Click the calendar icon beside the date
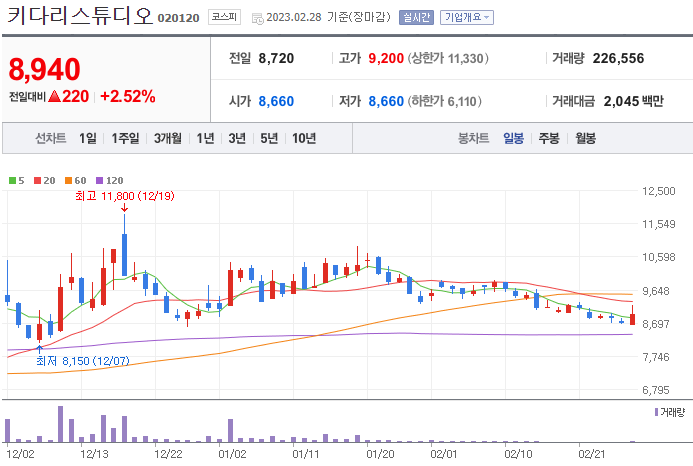693x466 pixels. pos(258,18)
